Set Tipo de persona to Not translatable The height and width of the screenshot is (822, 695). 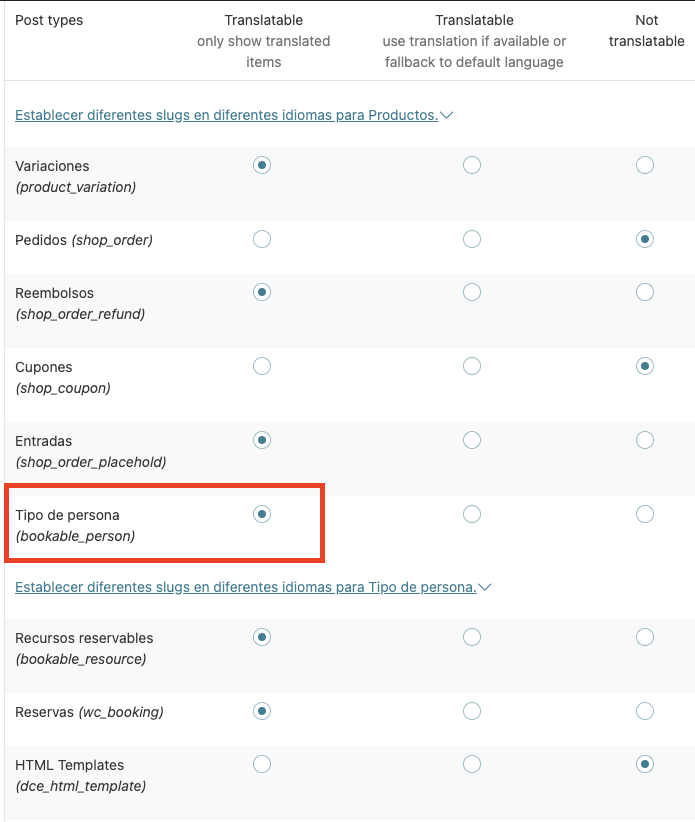pyautogui.click(x=645, y=514)
